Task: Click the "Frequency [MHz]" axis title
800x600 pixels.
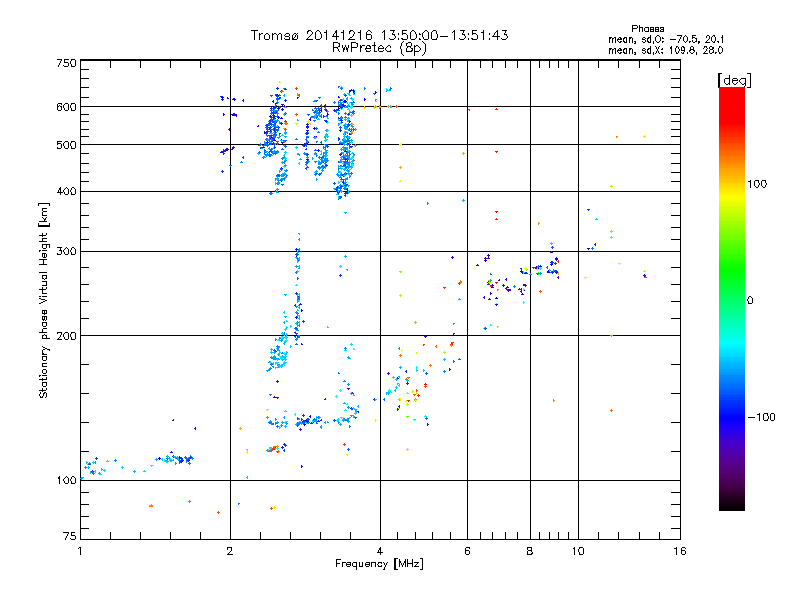Action: 379,564
